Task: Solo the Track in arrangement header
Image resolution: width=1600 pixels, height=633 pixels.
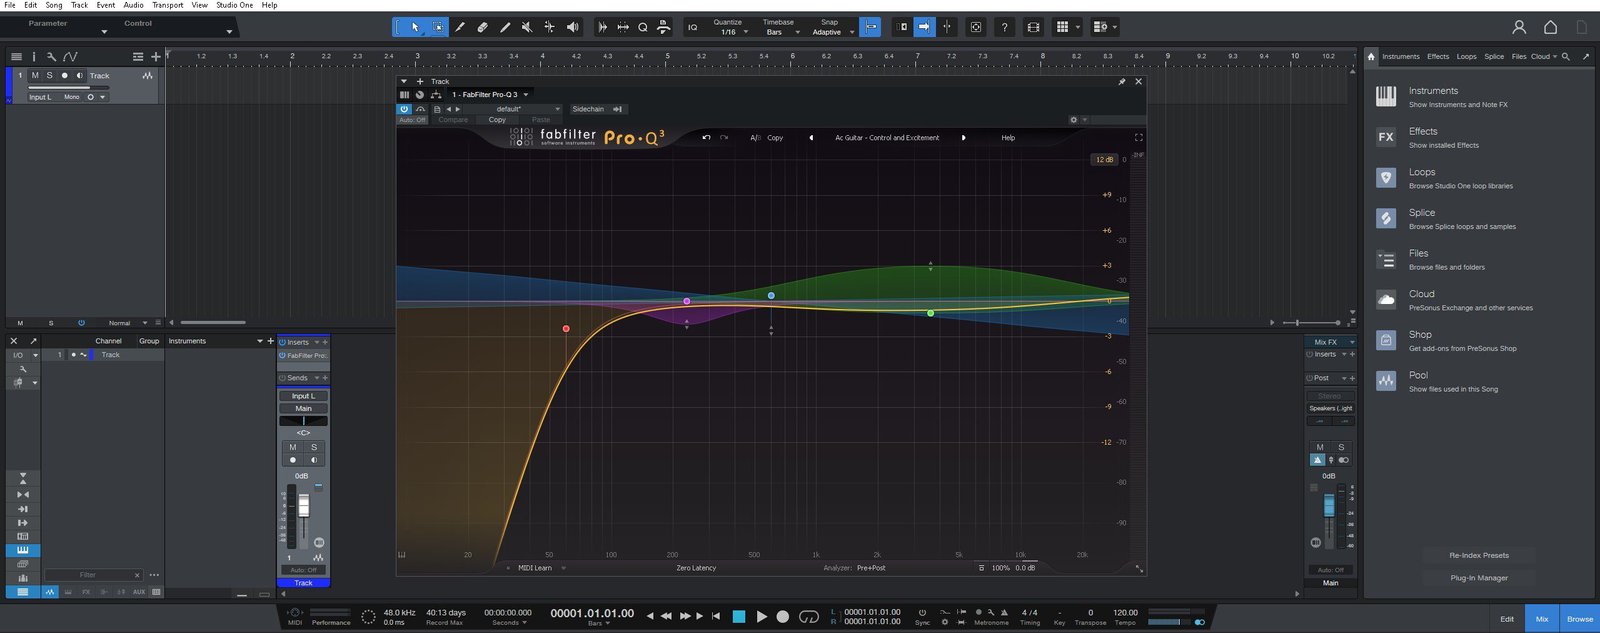Action: coord(50,75)
